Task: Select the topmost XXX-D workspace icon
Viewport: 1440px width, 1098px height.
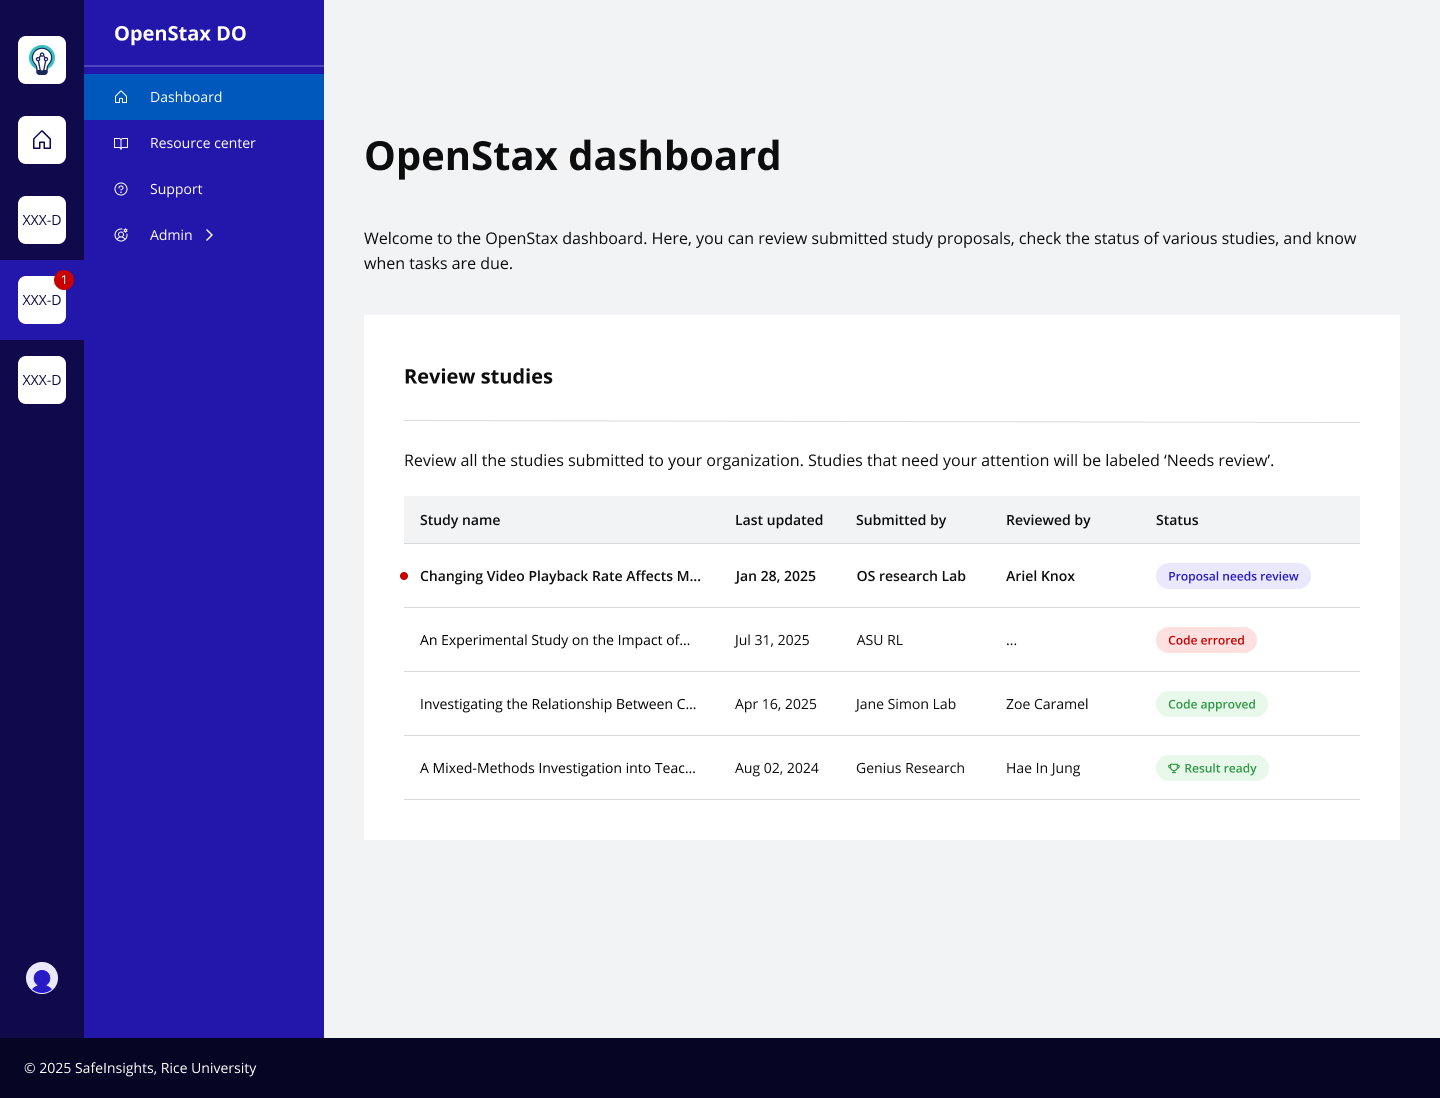Action: [x=41, y=220]
